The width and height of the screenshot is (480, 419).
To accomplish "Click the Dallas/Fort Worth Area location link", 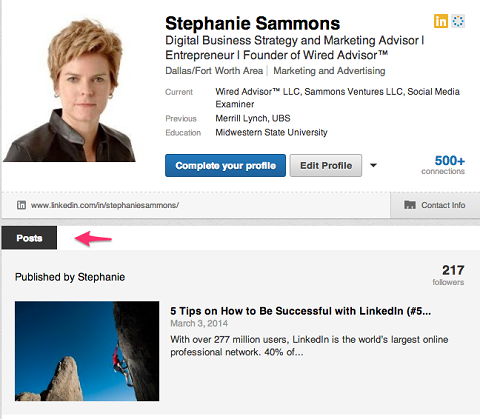I will click(x=214, y=71).
